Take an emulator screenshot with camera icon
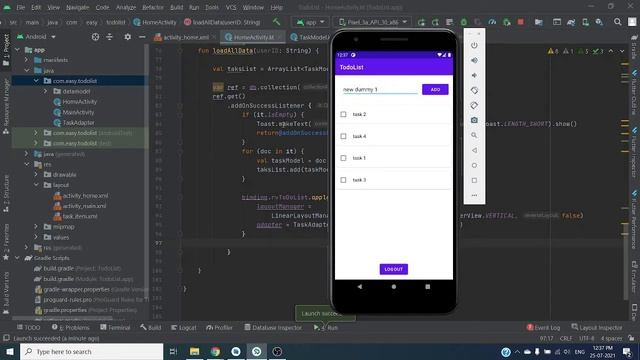Viewport: 640px width, 360px height. [x=474, y=120]
